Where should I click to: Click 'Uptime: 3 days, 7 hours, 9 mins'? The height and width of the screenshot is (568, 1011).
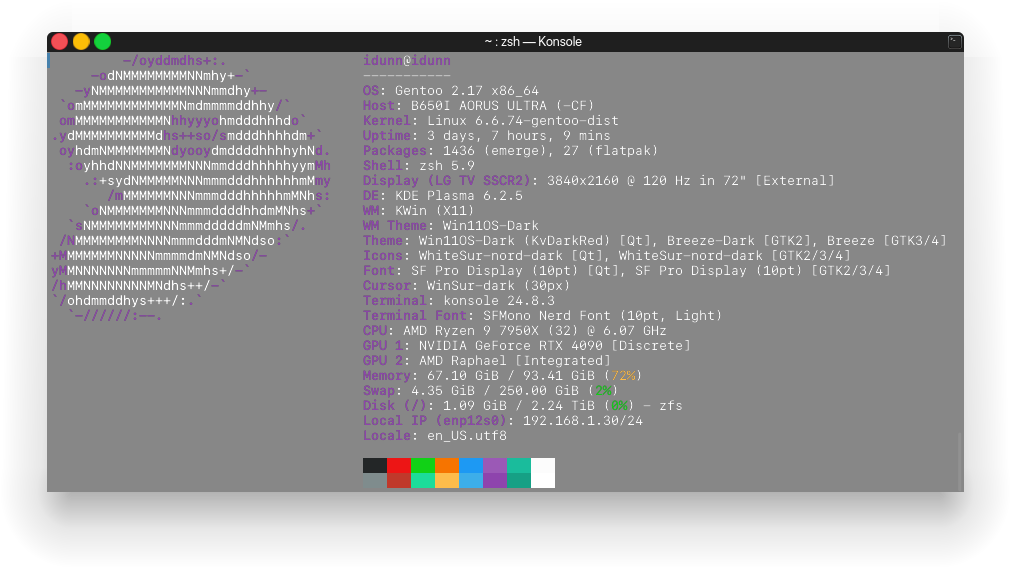coord(487,135)
